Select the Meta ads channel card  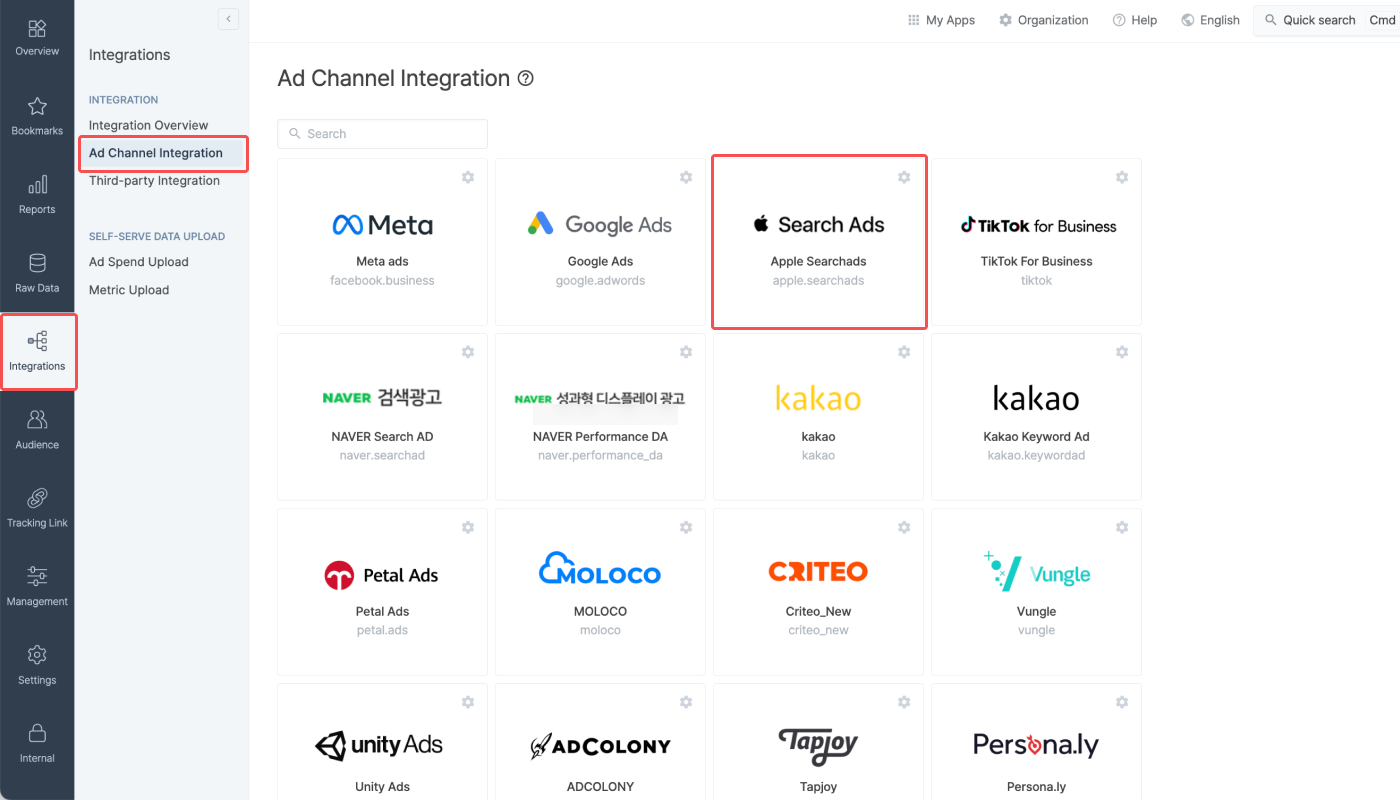[383, 242]
